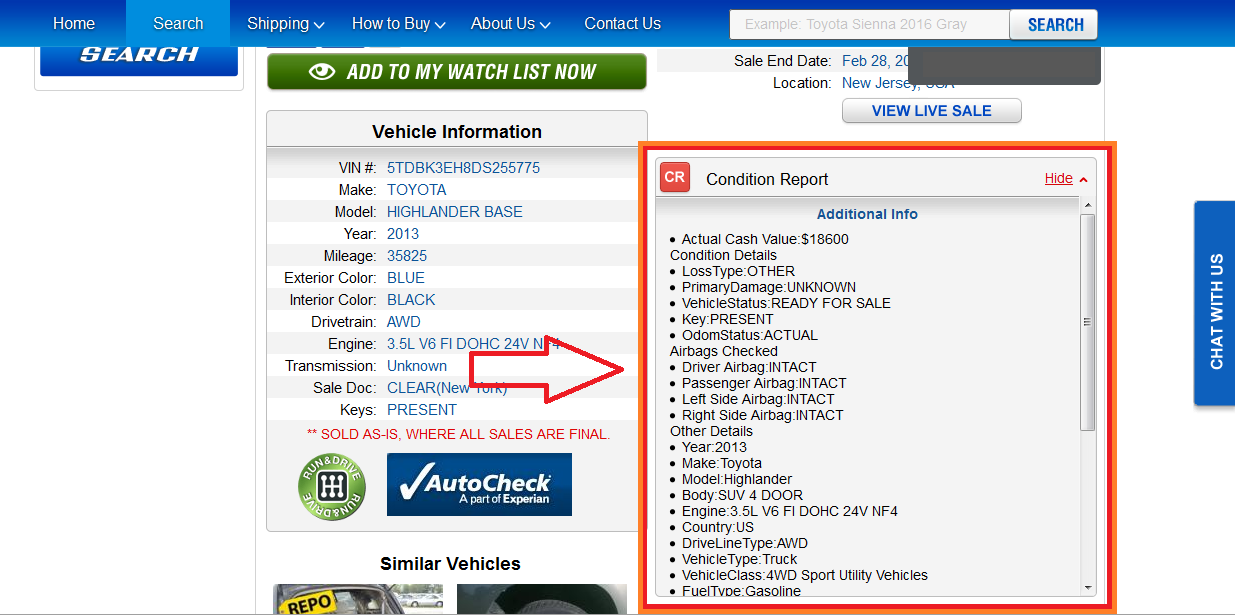Image resolution: width=1235 pixels, height=615 pixels.
Task: Click the 'LossType:OTHER' line
Action: [x=738, y=271]
